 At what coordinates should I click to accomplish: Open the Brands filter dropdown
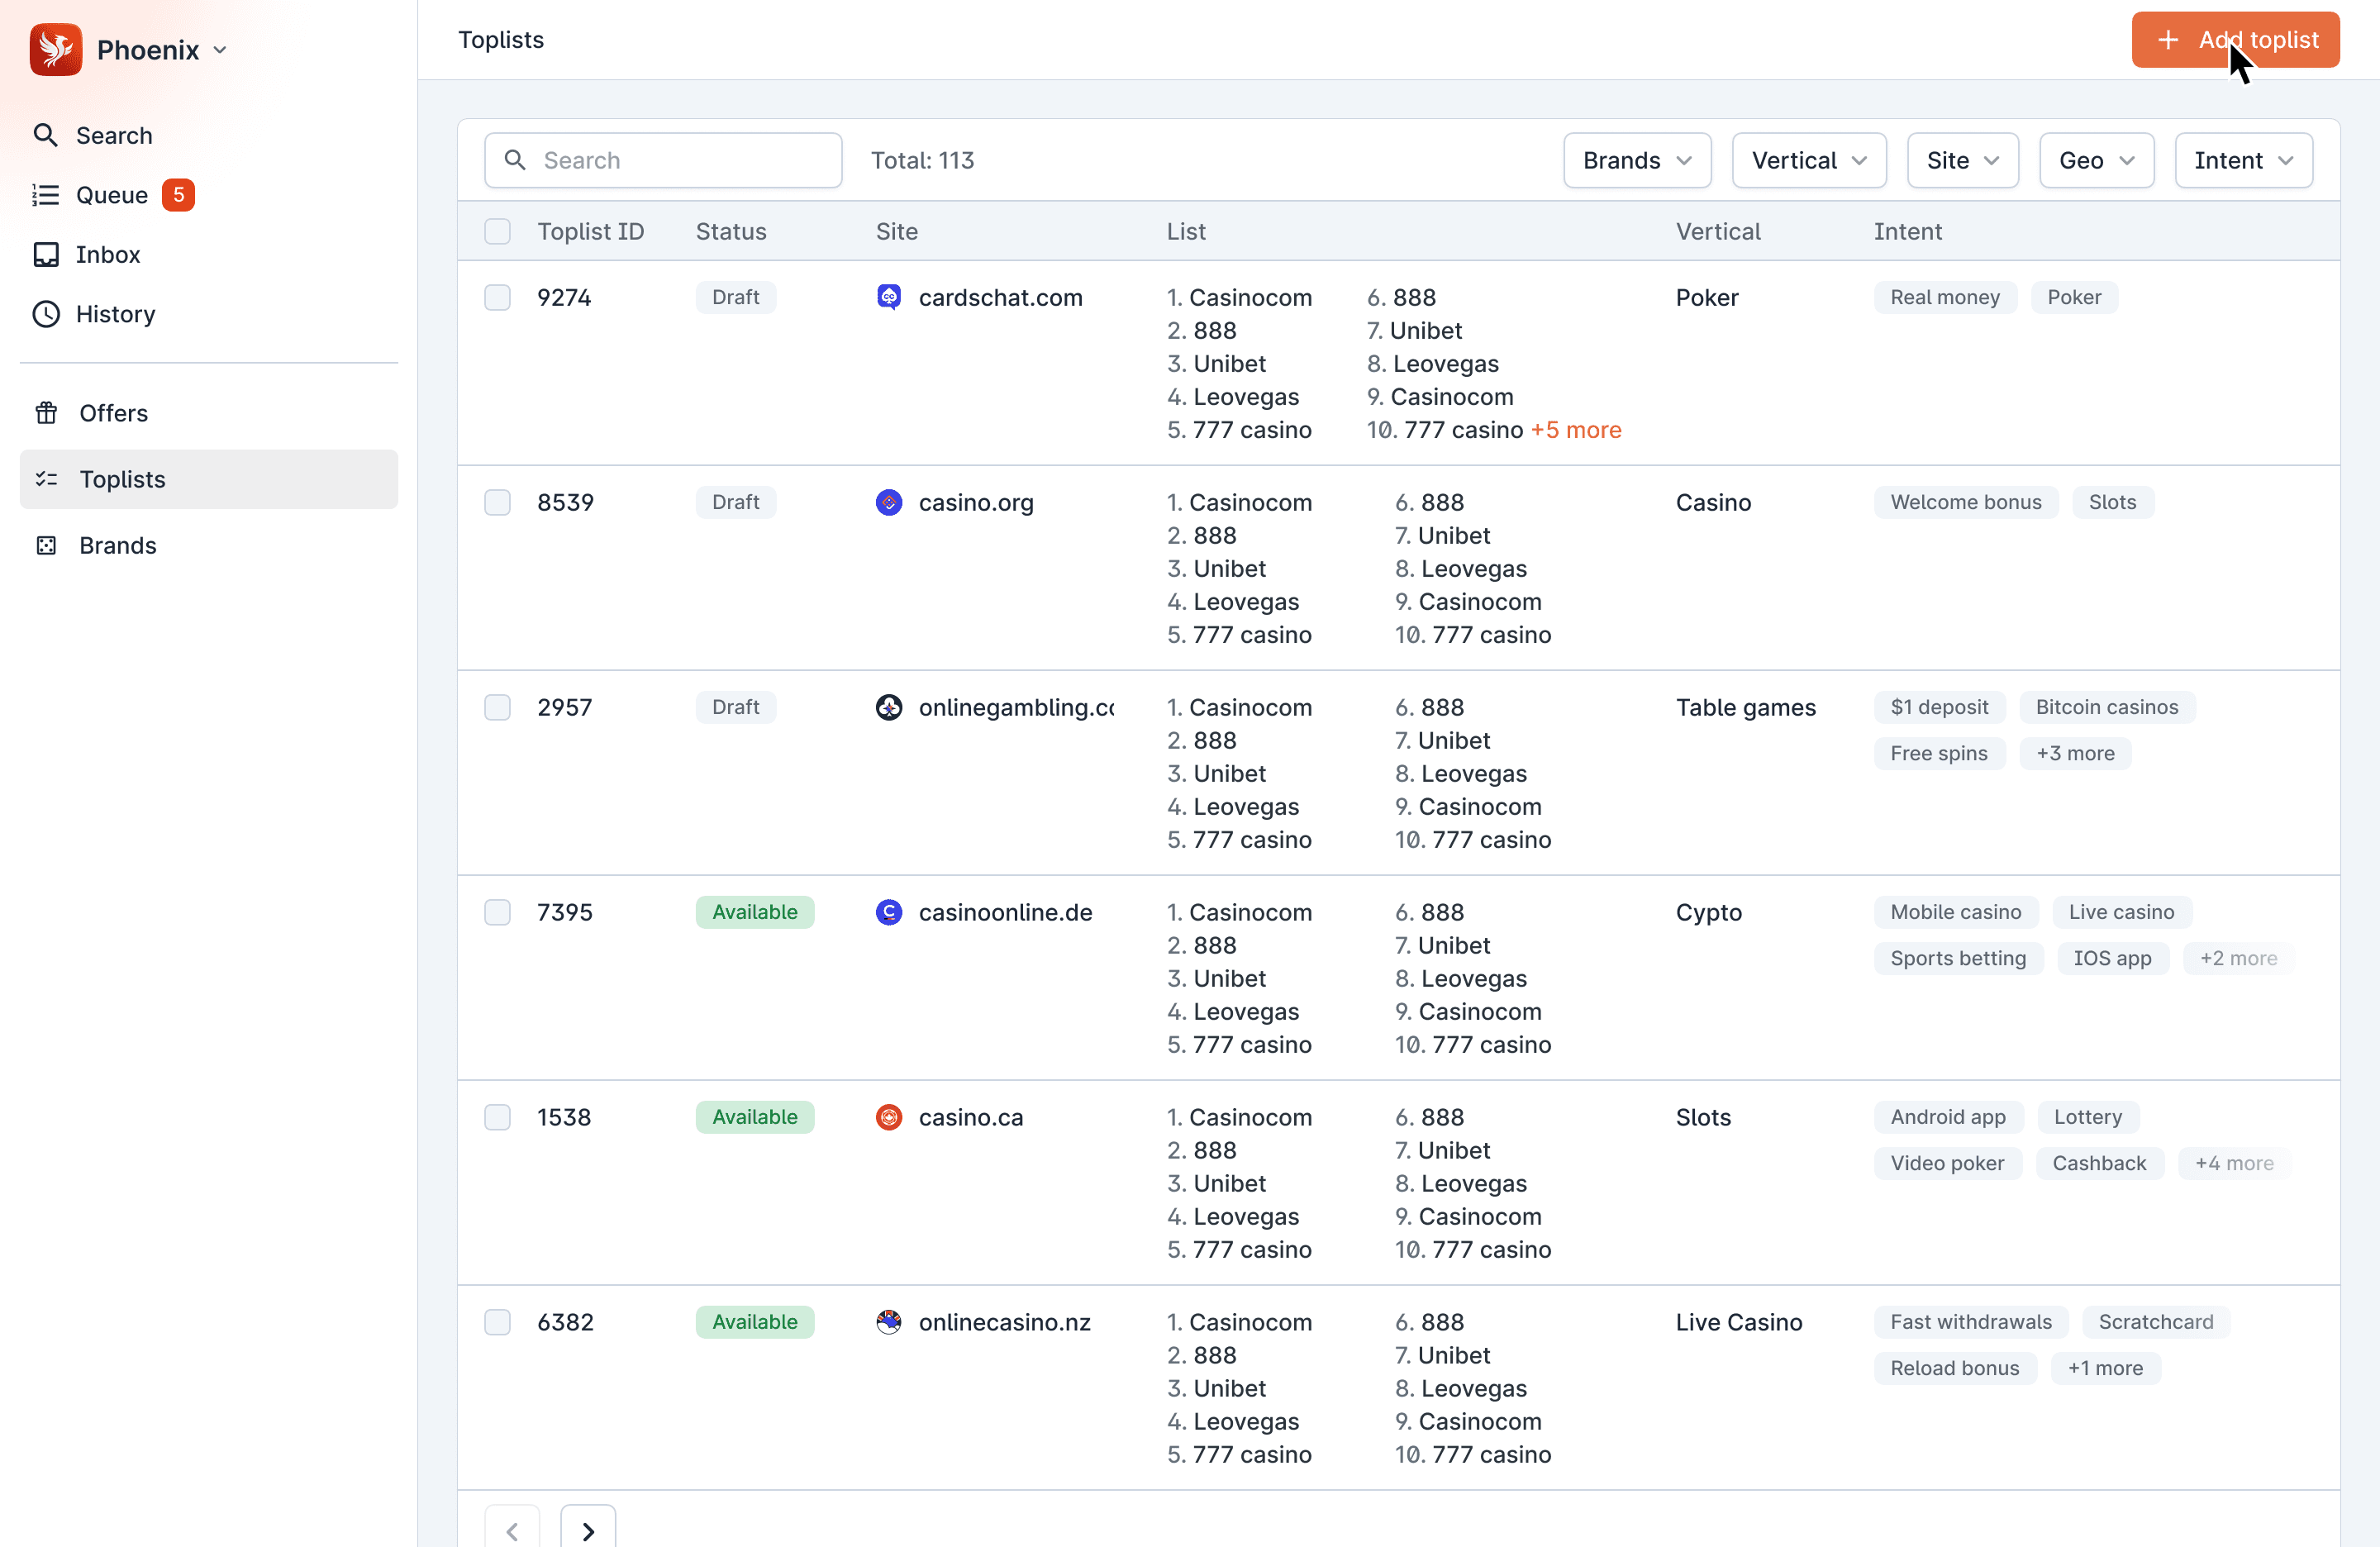point(1636,160)
